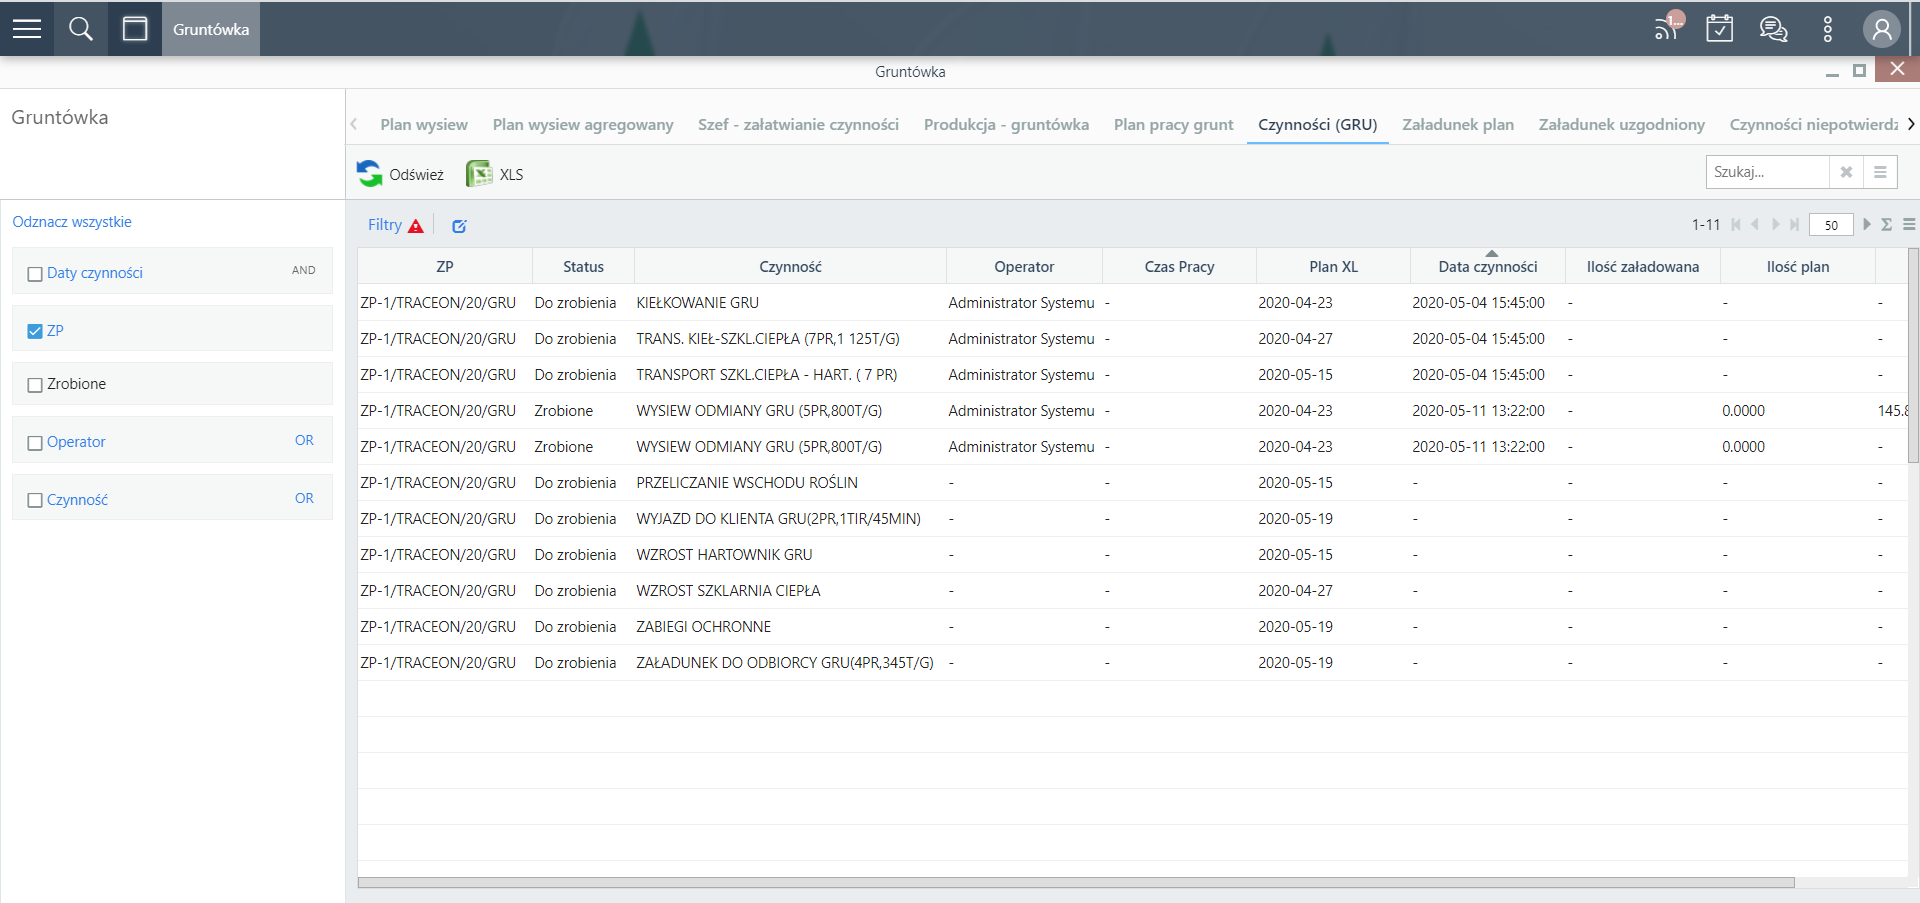Image resolution: width=1920 pixels, height=903 pixels.
Task: Expand the Operator filter section
Action: pos(76,442)
